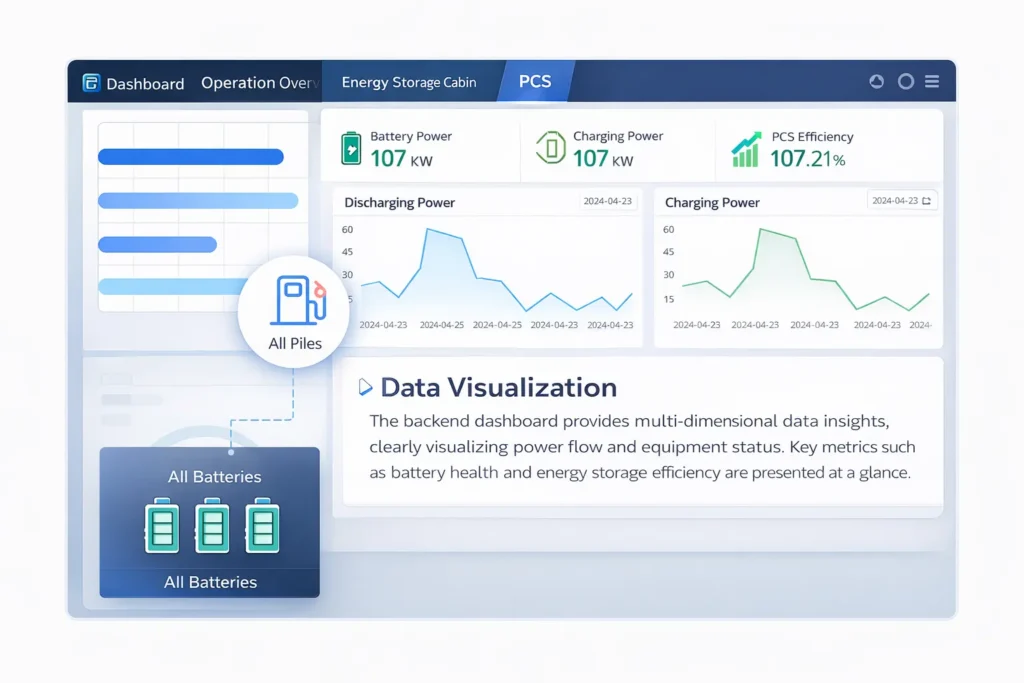Screen dimensions: 1024x683
Task: Open the Charging Power date selector
Action: [901, 201]
